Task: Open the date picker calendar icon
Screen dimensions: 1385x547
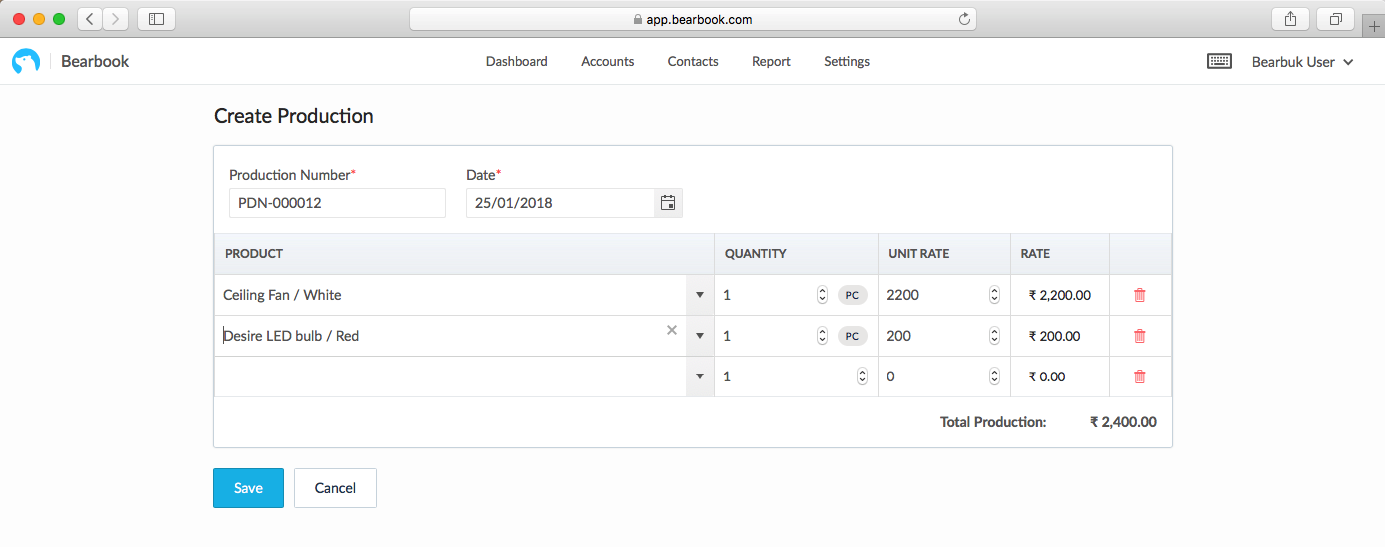Action: (x=668, y=203)
